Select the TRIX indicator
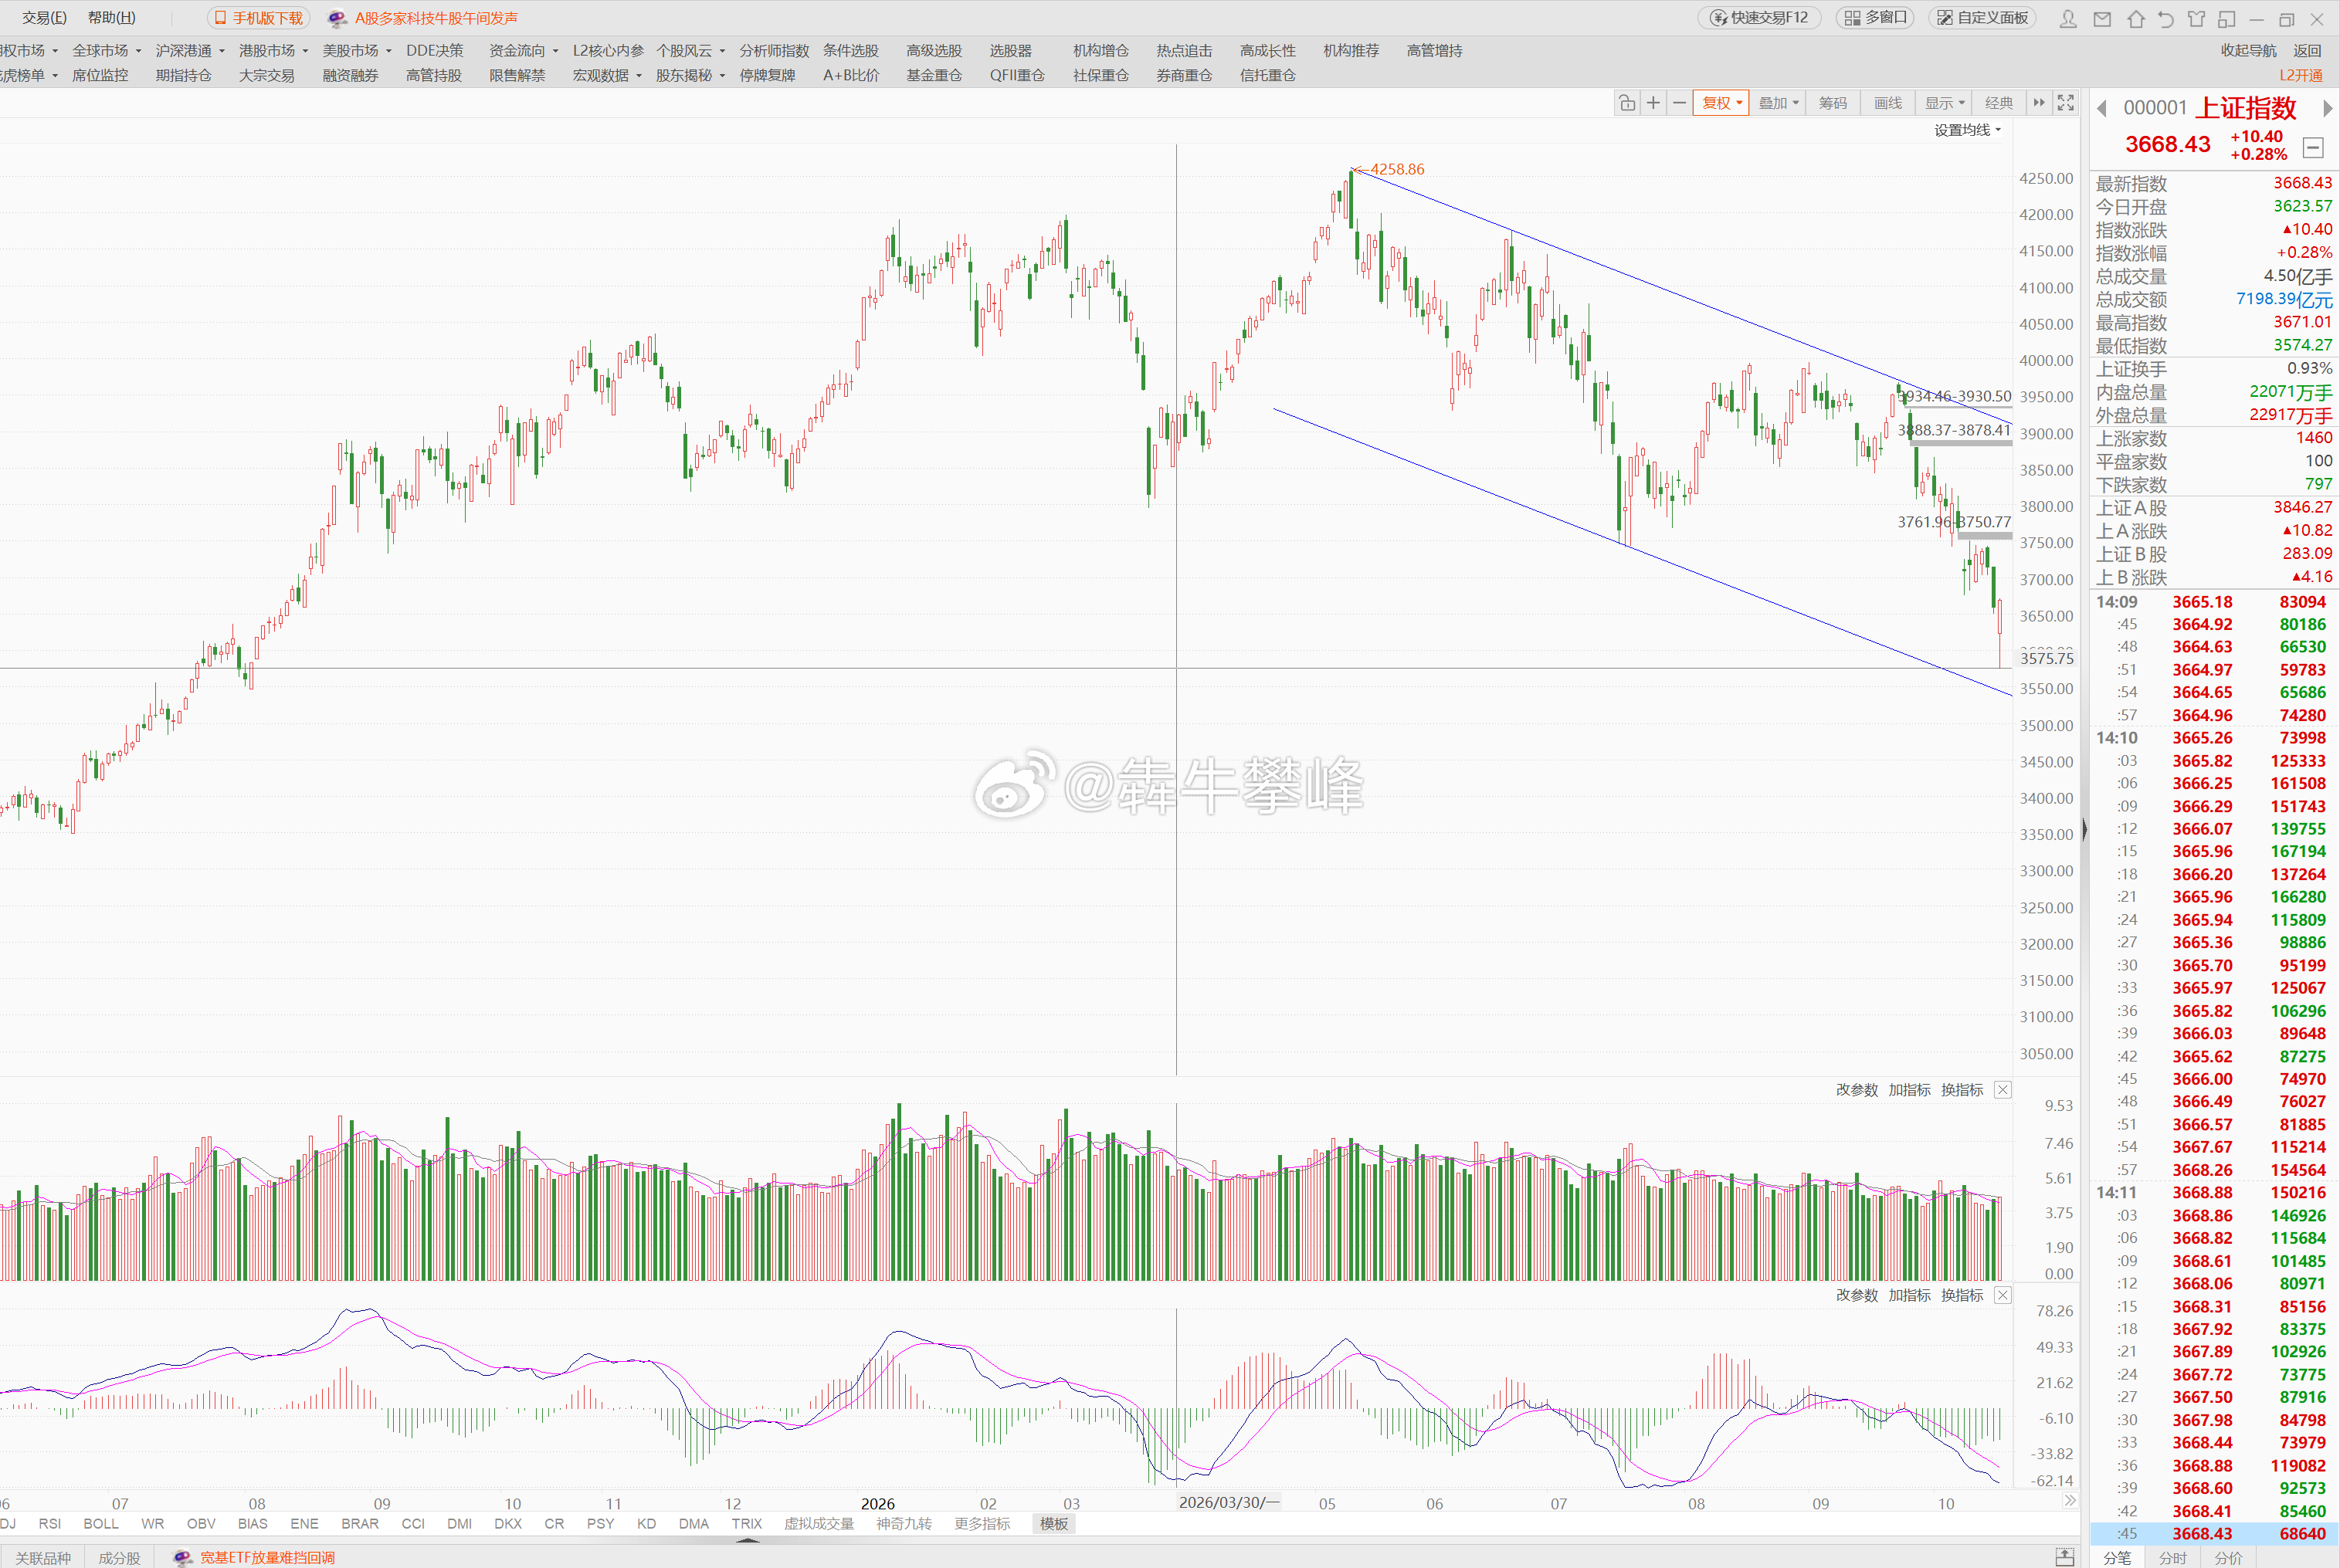Screen dimensions: 2340x1568 (746, 1524)
